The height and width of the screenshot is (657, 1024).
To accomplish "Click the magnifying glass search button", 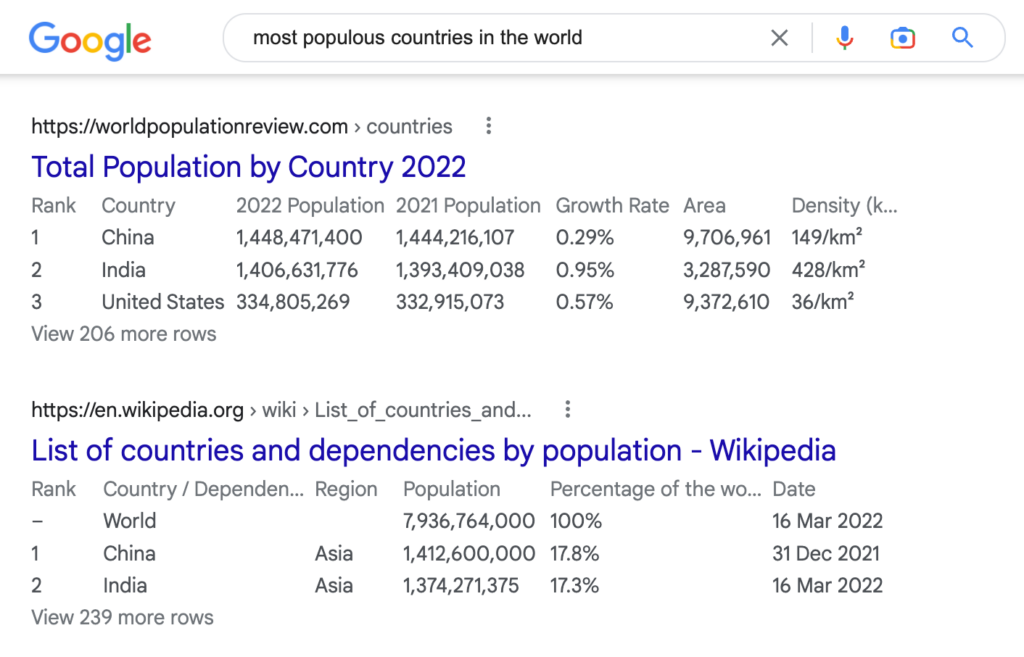I will [962, 38].
